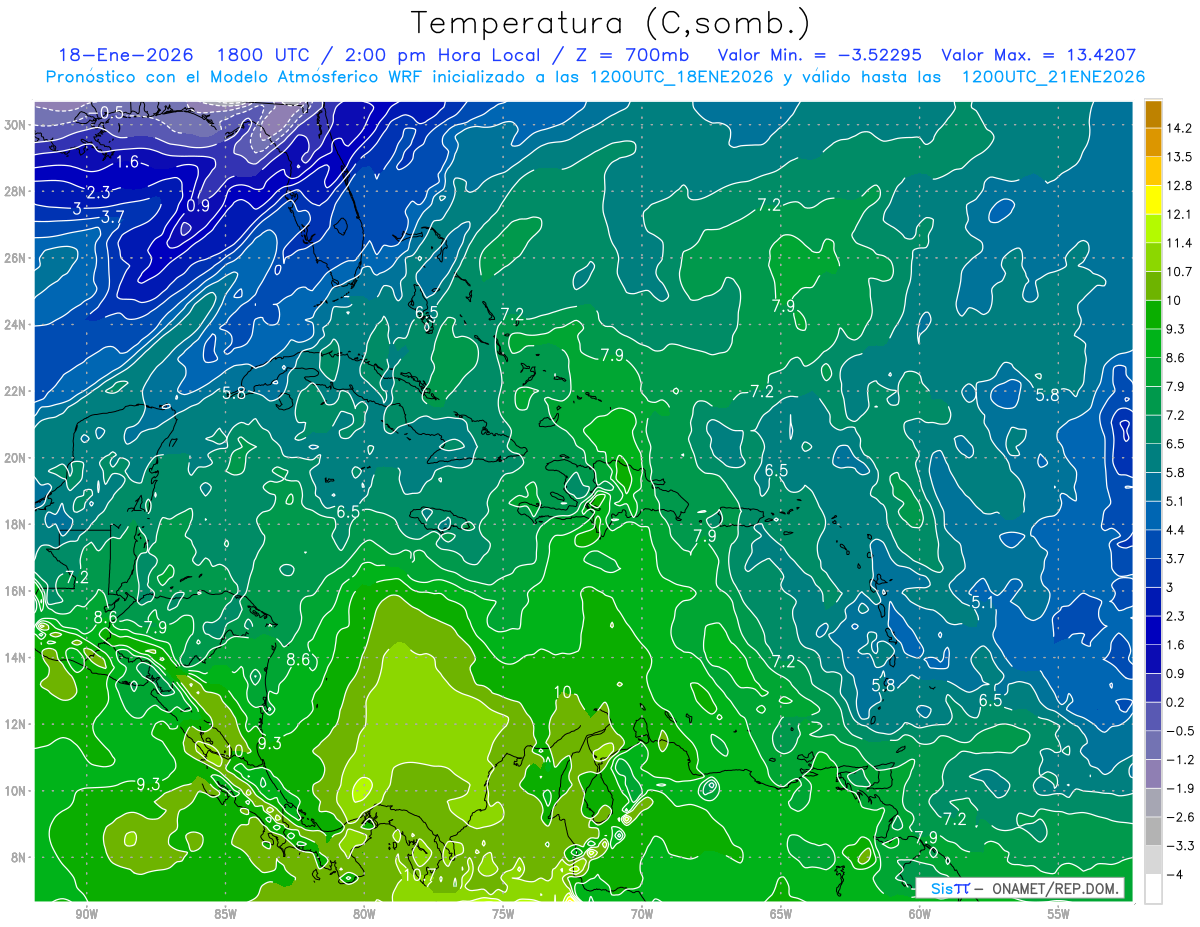
Task: Click the "30N" latitude label
Action: [17, 125]
